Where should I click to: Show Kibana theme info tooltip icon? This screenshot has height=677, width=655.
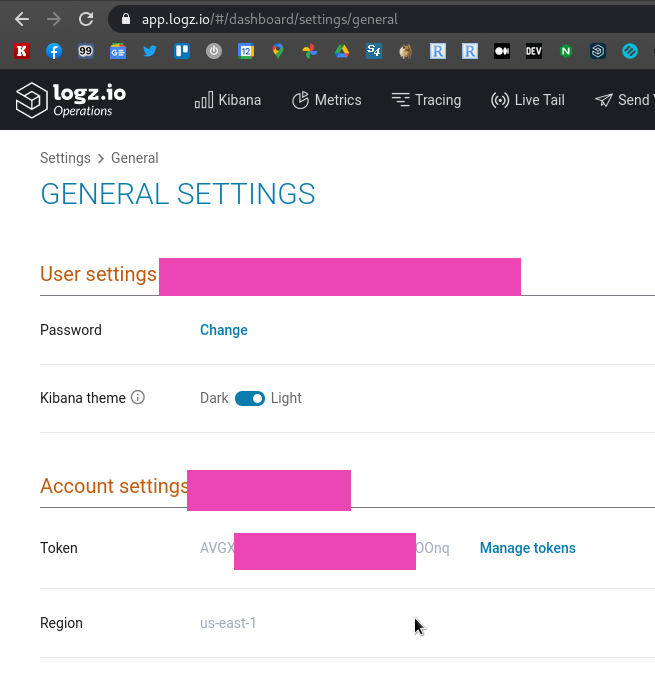tap(138, 397)
